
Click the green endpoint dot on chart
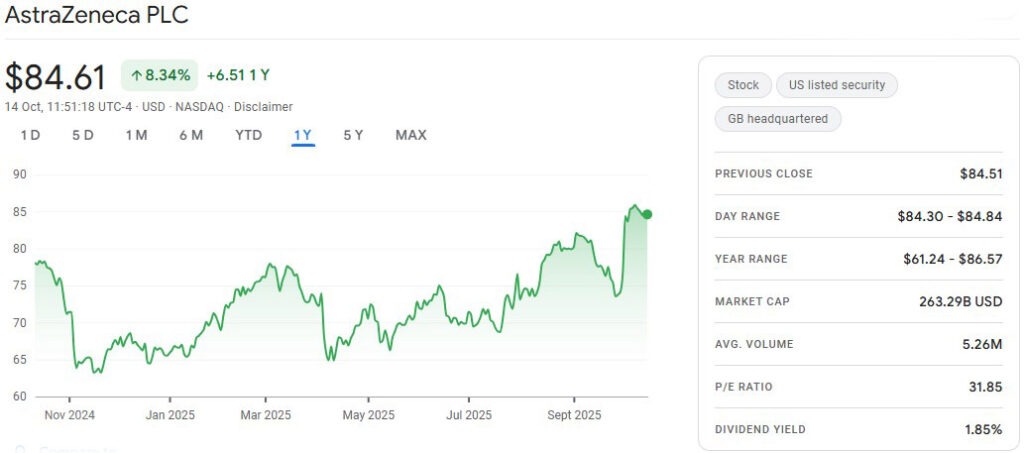pyautogui.click(x=647, y=214)
